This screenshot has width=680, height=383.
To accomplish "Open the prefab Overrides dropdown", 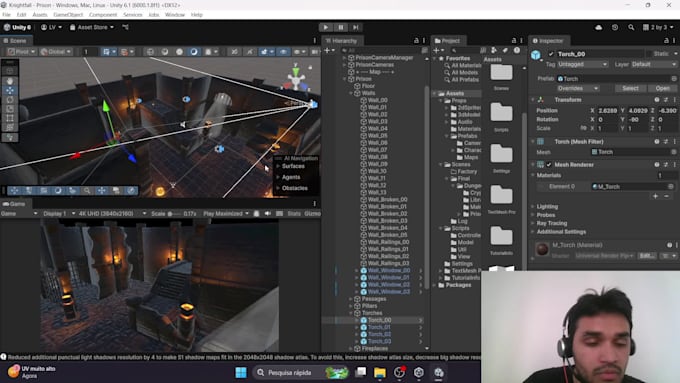I will (578, 88).
